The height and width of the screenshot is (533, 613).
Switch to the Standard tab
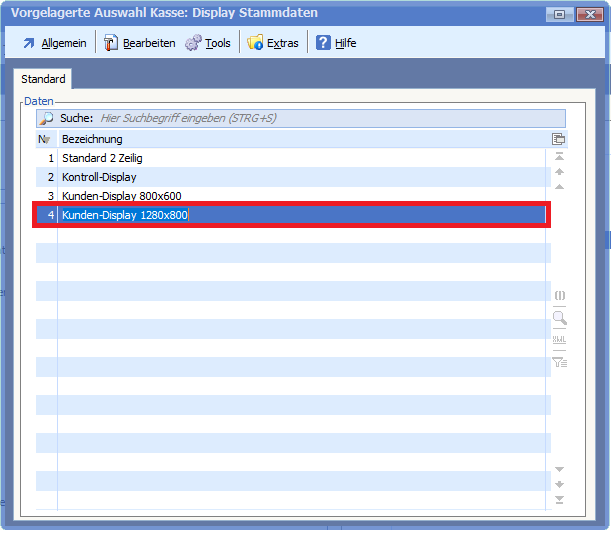(43, 79)
